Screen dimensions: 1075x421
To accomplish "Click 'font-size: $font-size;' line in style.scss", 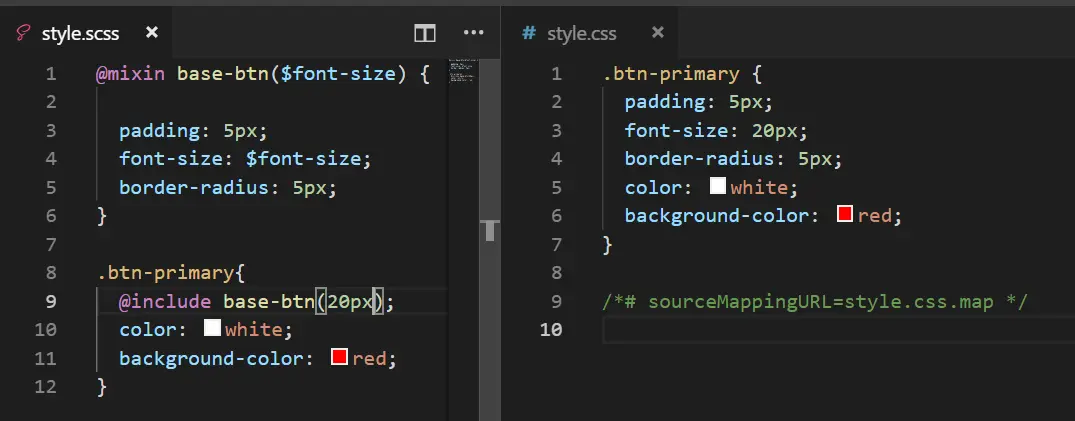I will tap(245, 159).
